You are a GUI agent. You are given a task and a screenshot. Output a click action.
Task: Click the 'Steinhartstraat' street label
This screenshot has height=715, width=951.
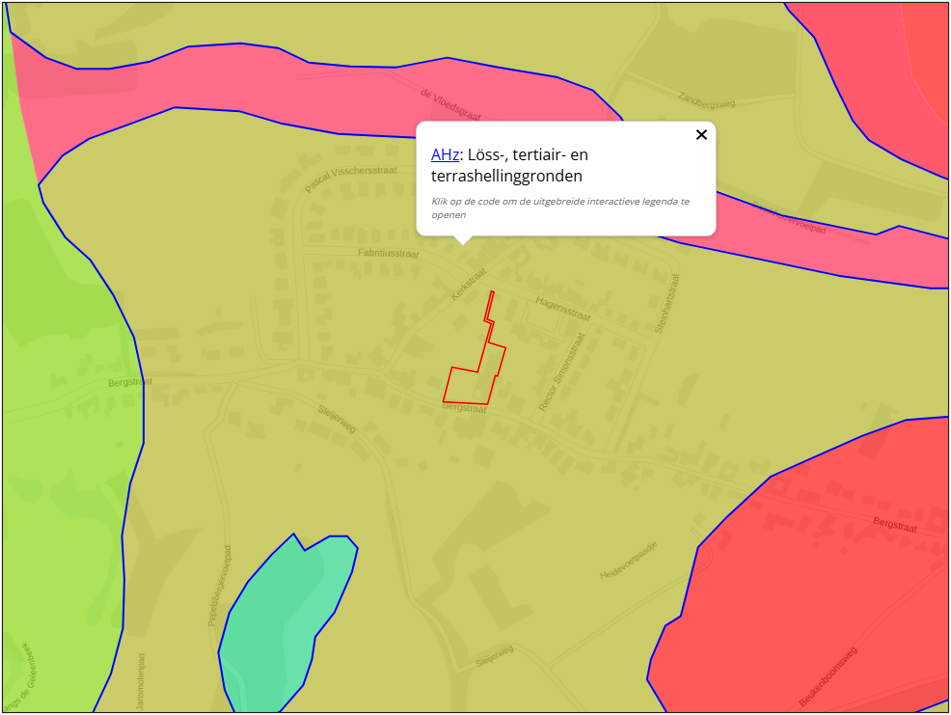tap(667, 303)
